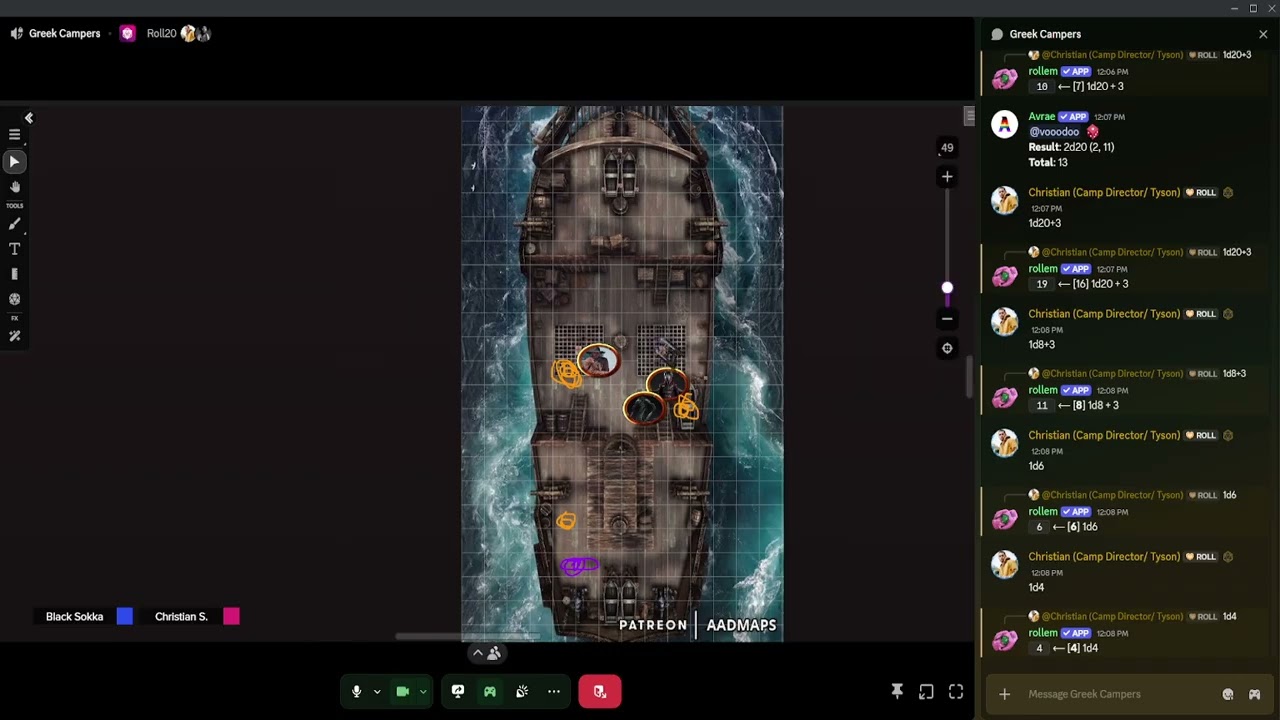Screen dimensions: 1280x720
Task: Open camera options dropdown arrow
Action: pyautogui.click(x=423, y=691)
